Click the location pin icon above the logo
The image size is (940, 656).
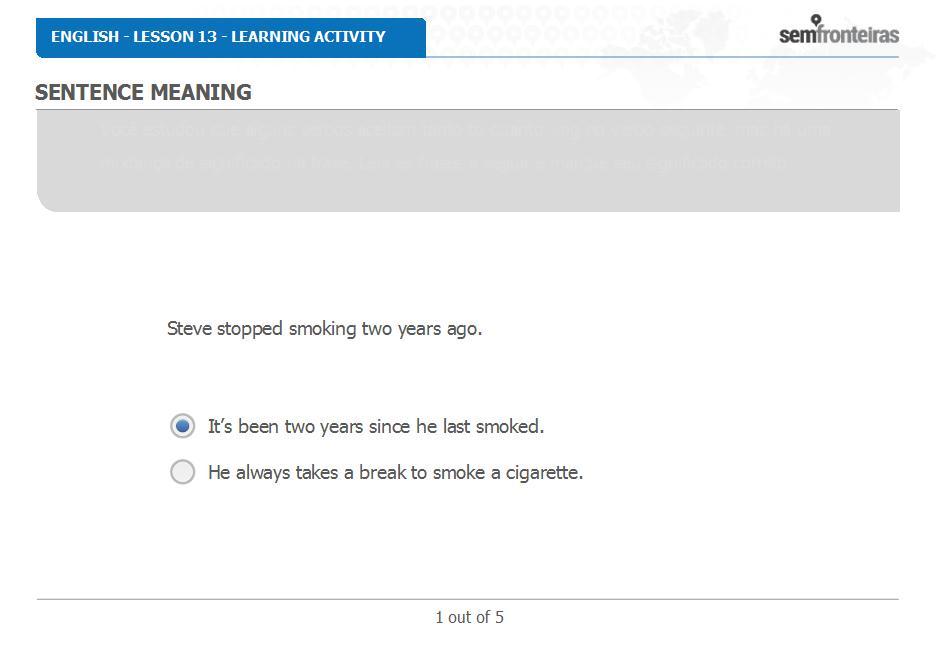pos(816,20)
